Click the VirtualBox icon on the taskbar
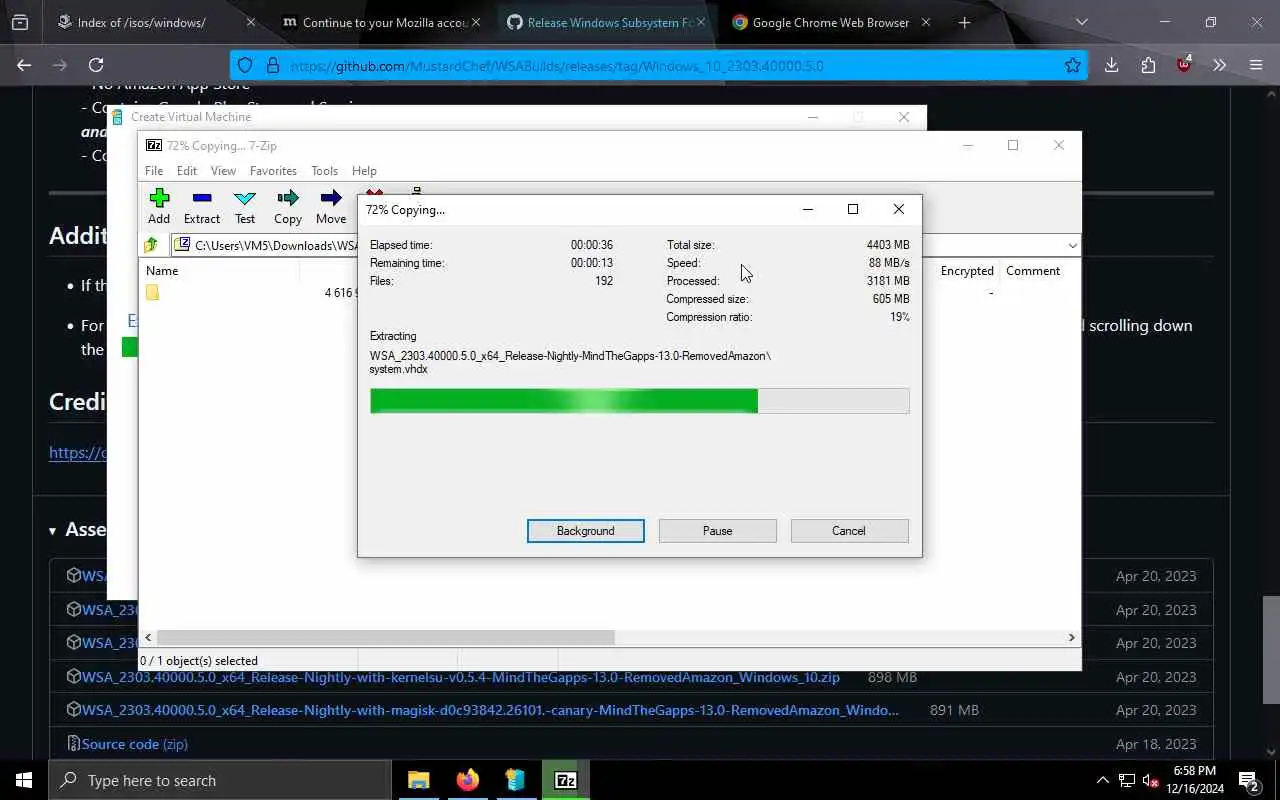 point(516,780)
